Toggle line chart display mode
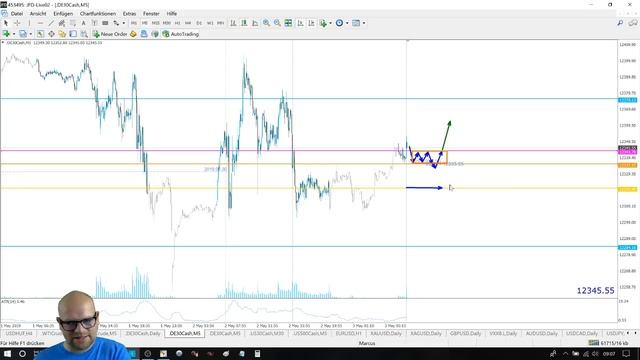 (255, 23)
